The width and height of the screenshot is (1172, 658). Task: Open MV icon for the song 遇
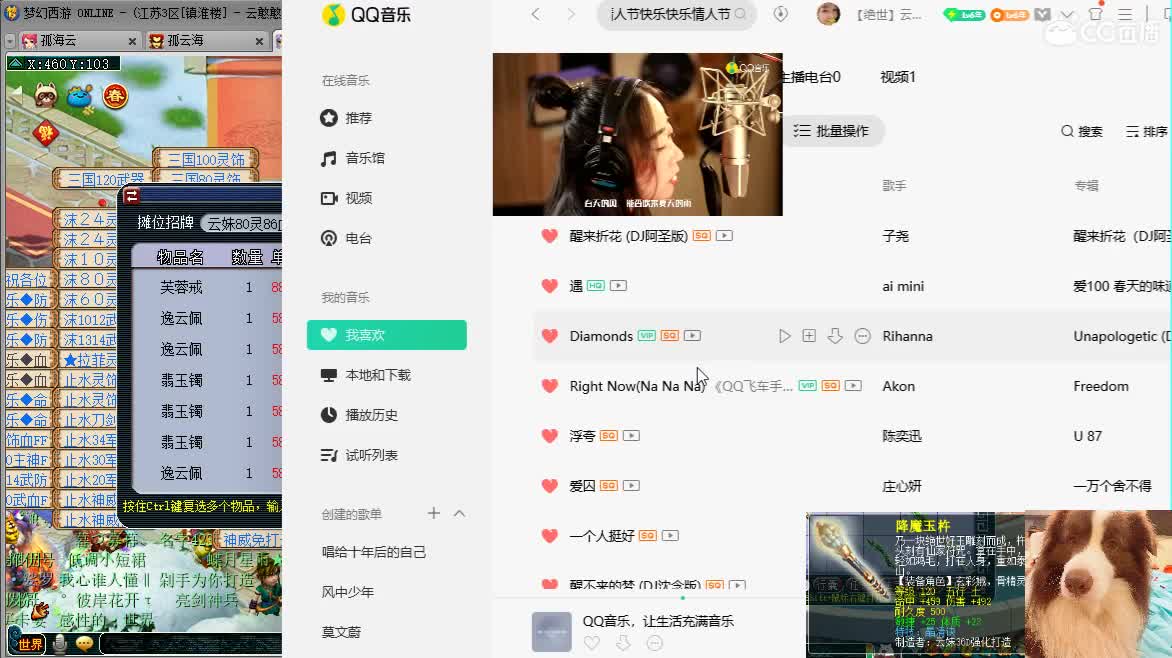[618, 286]
